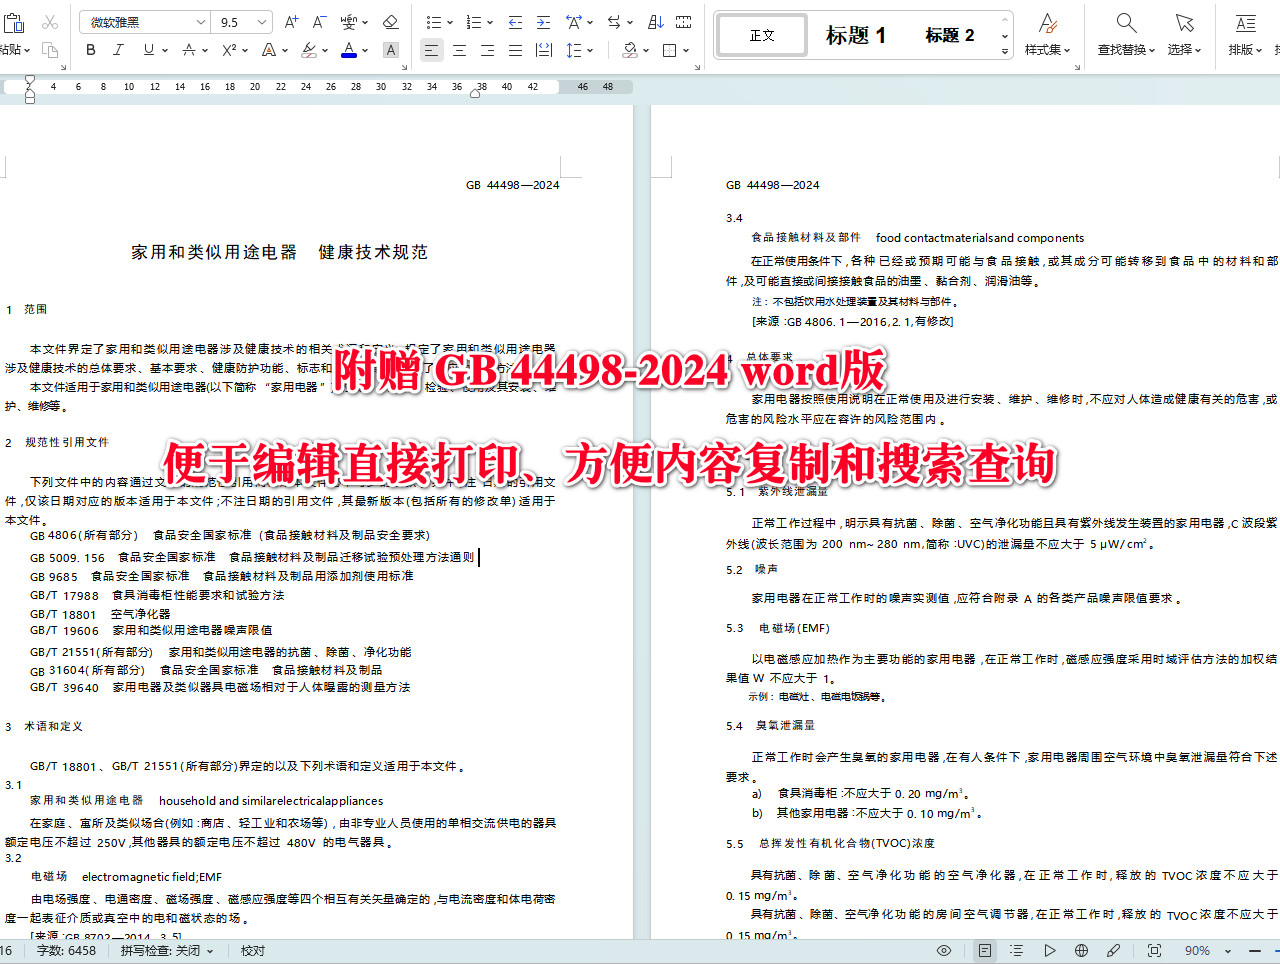Apply a bulleted list

(434, 21)
